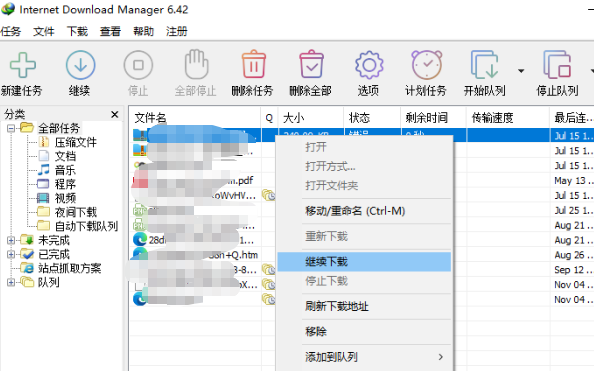The image size is (594, 371).
Task: Choose 刷新下载地址 in context menu
Action: tap(364, 306)
